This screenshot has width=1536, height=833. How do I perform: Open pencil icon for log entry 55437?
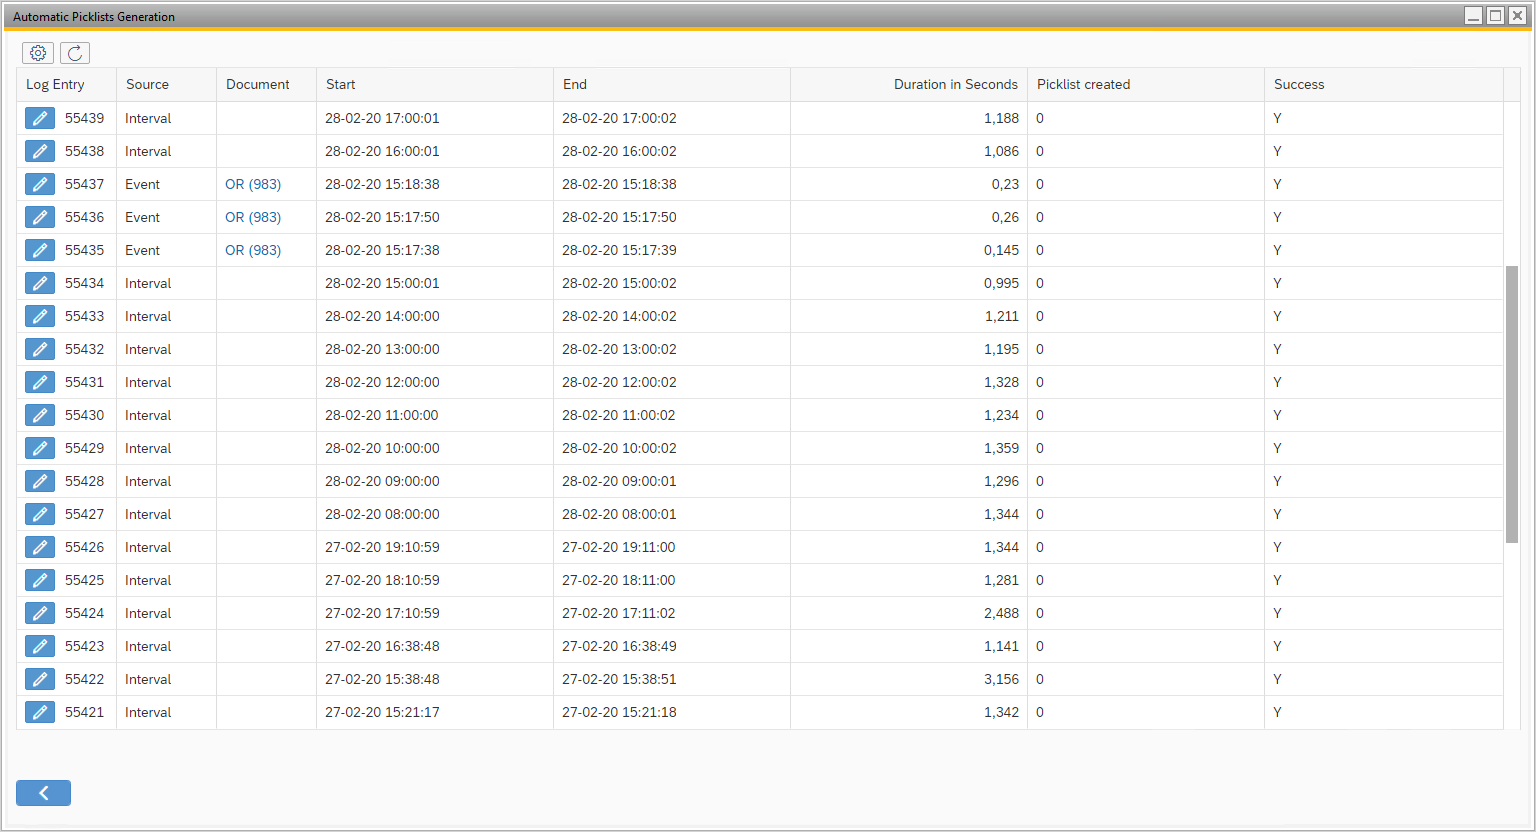click(40, 184)
